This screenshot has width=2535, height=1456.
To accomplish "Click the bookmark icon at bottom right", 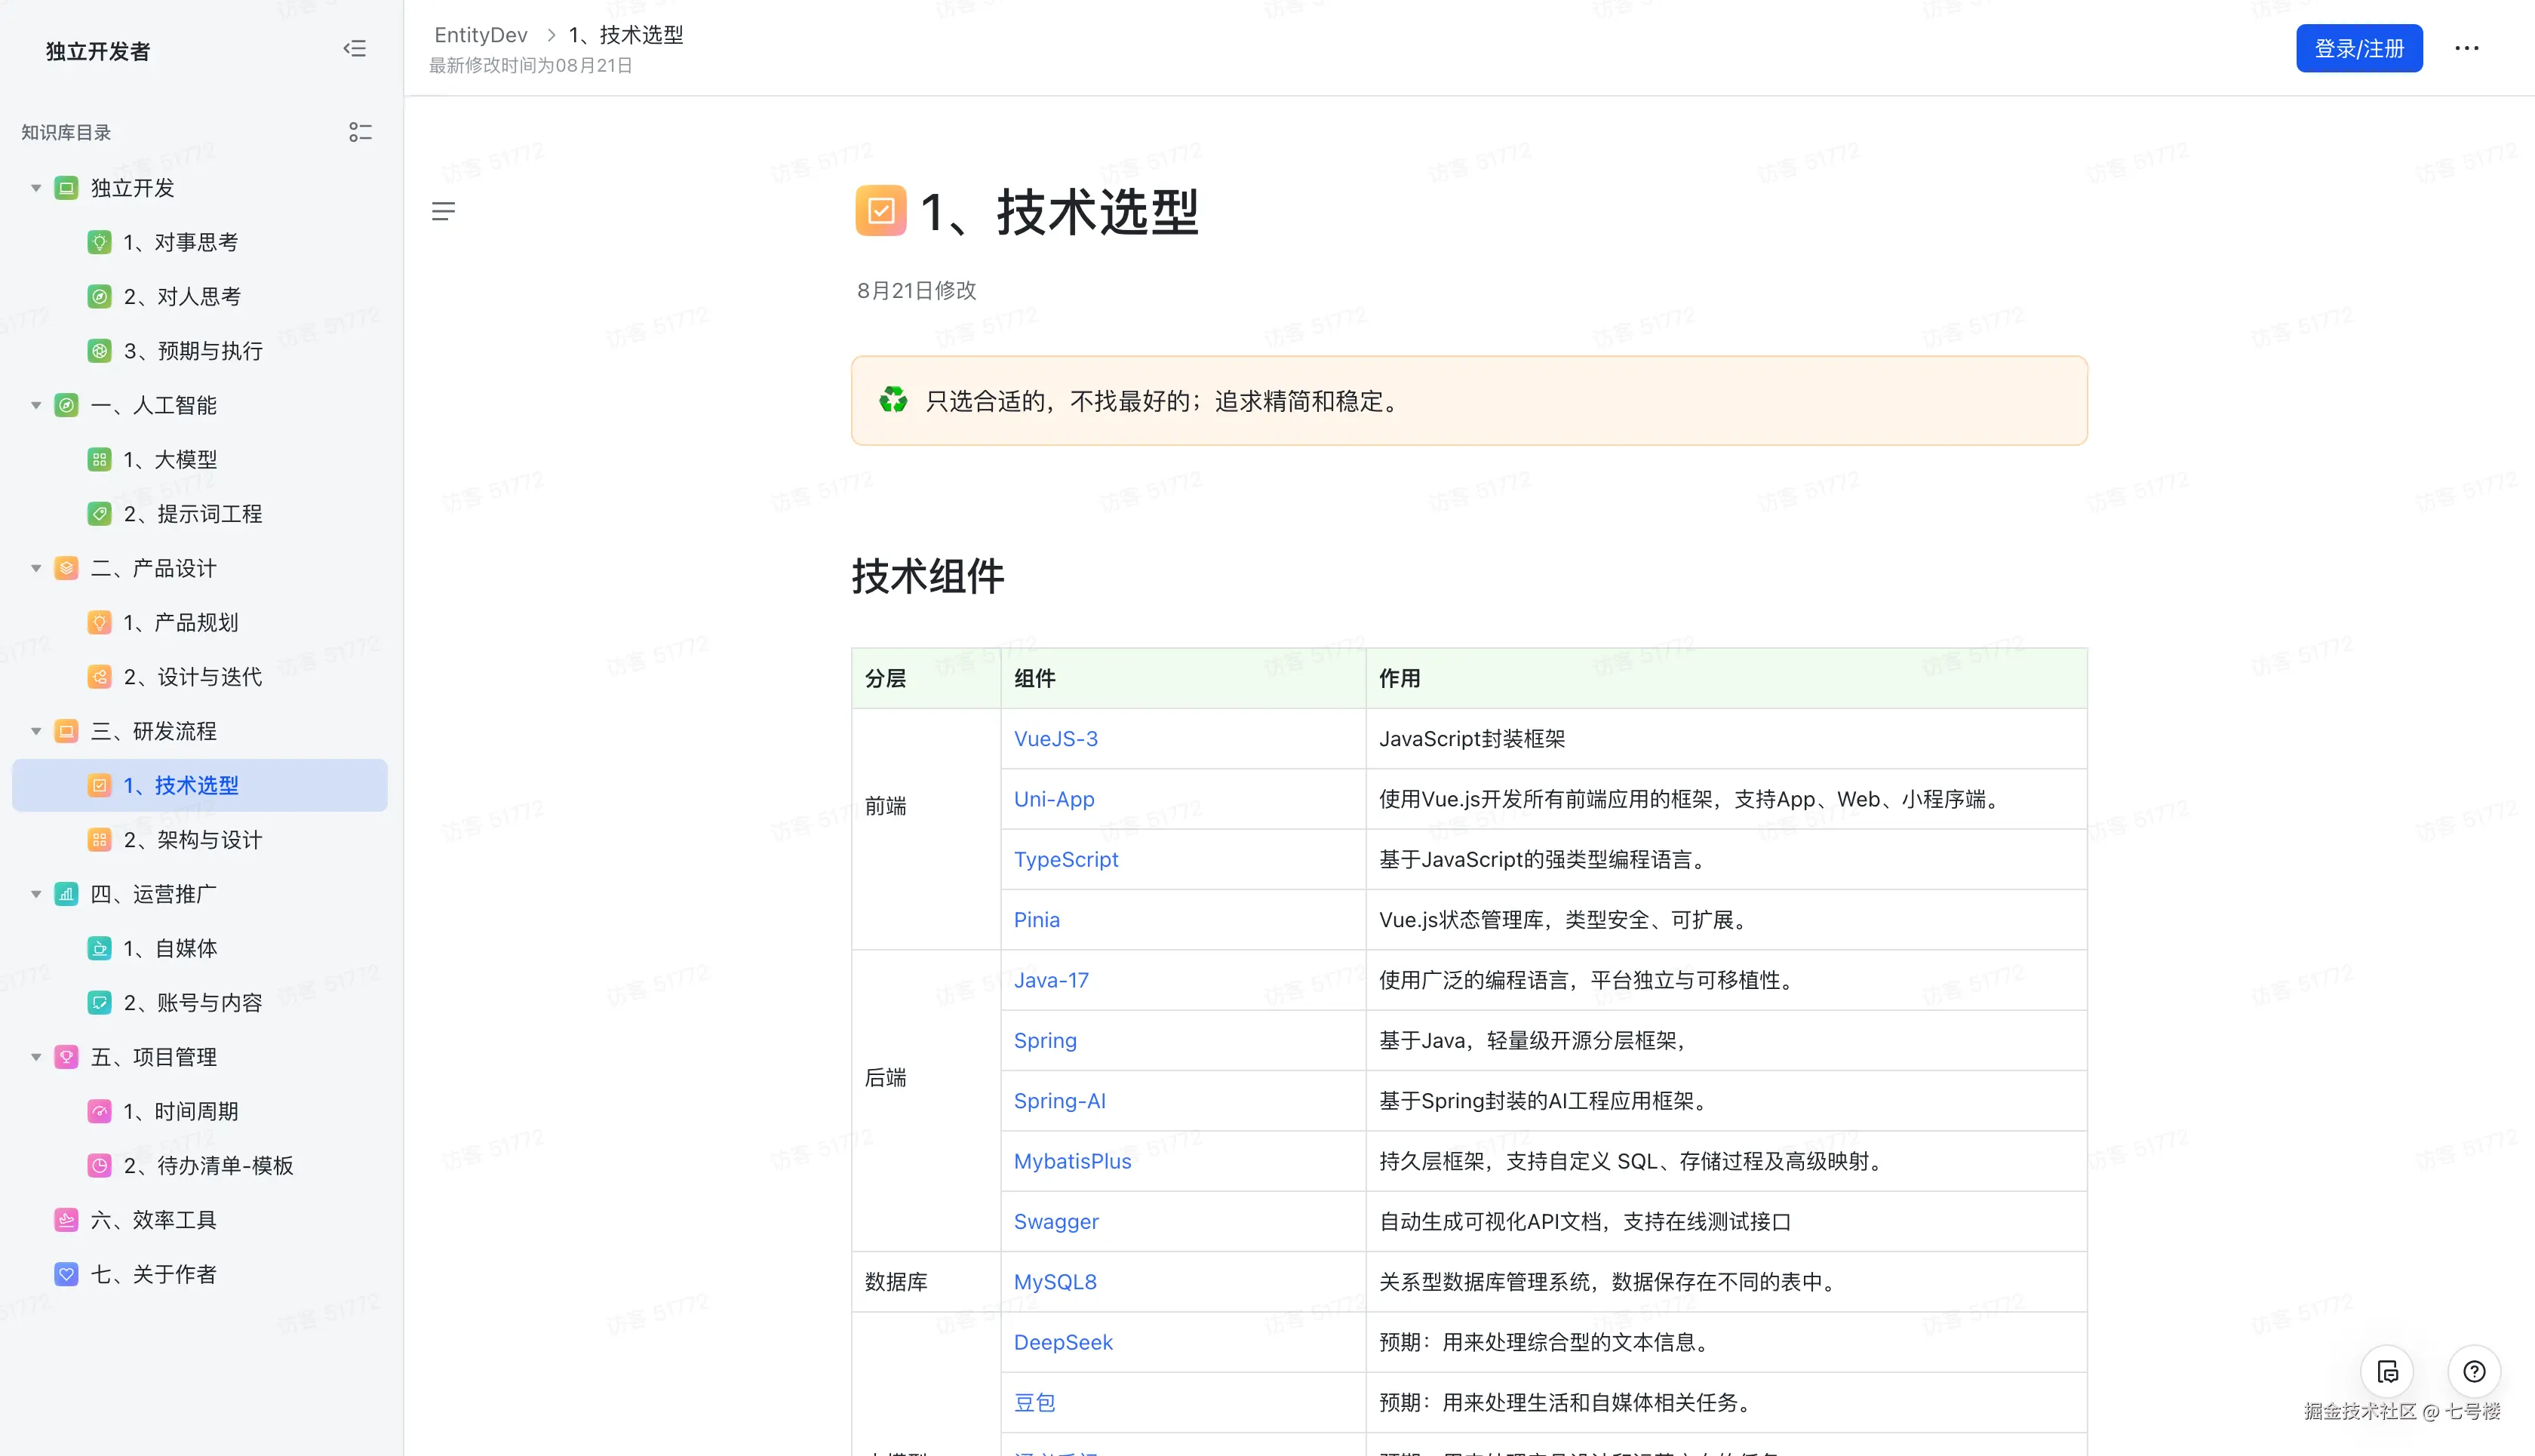I will (x=2387, y=1372).
